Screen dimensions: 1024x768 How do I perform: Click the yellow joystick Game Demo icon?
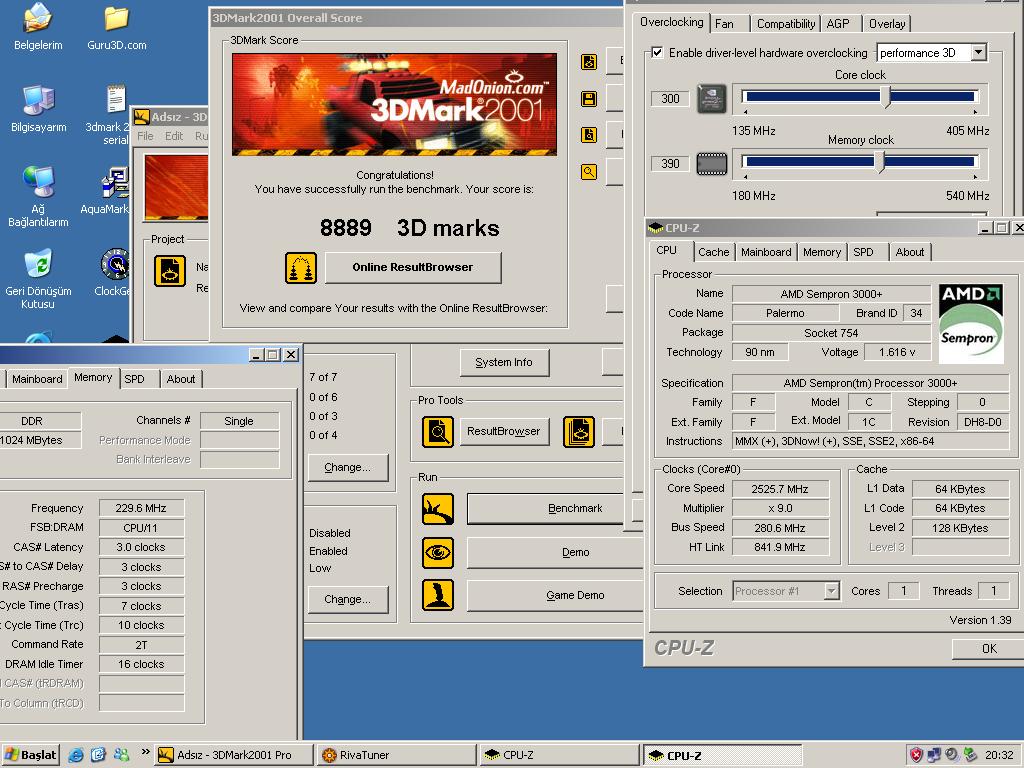(x=438, y=595)
